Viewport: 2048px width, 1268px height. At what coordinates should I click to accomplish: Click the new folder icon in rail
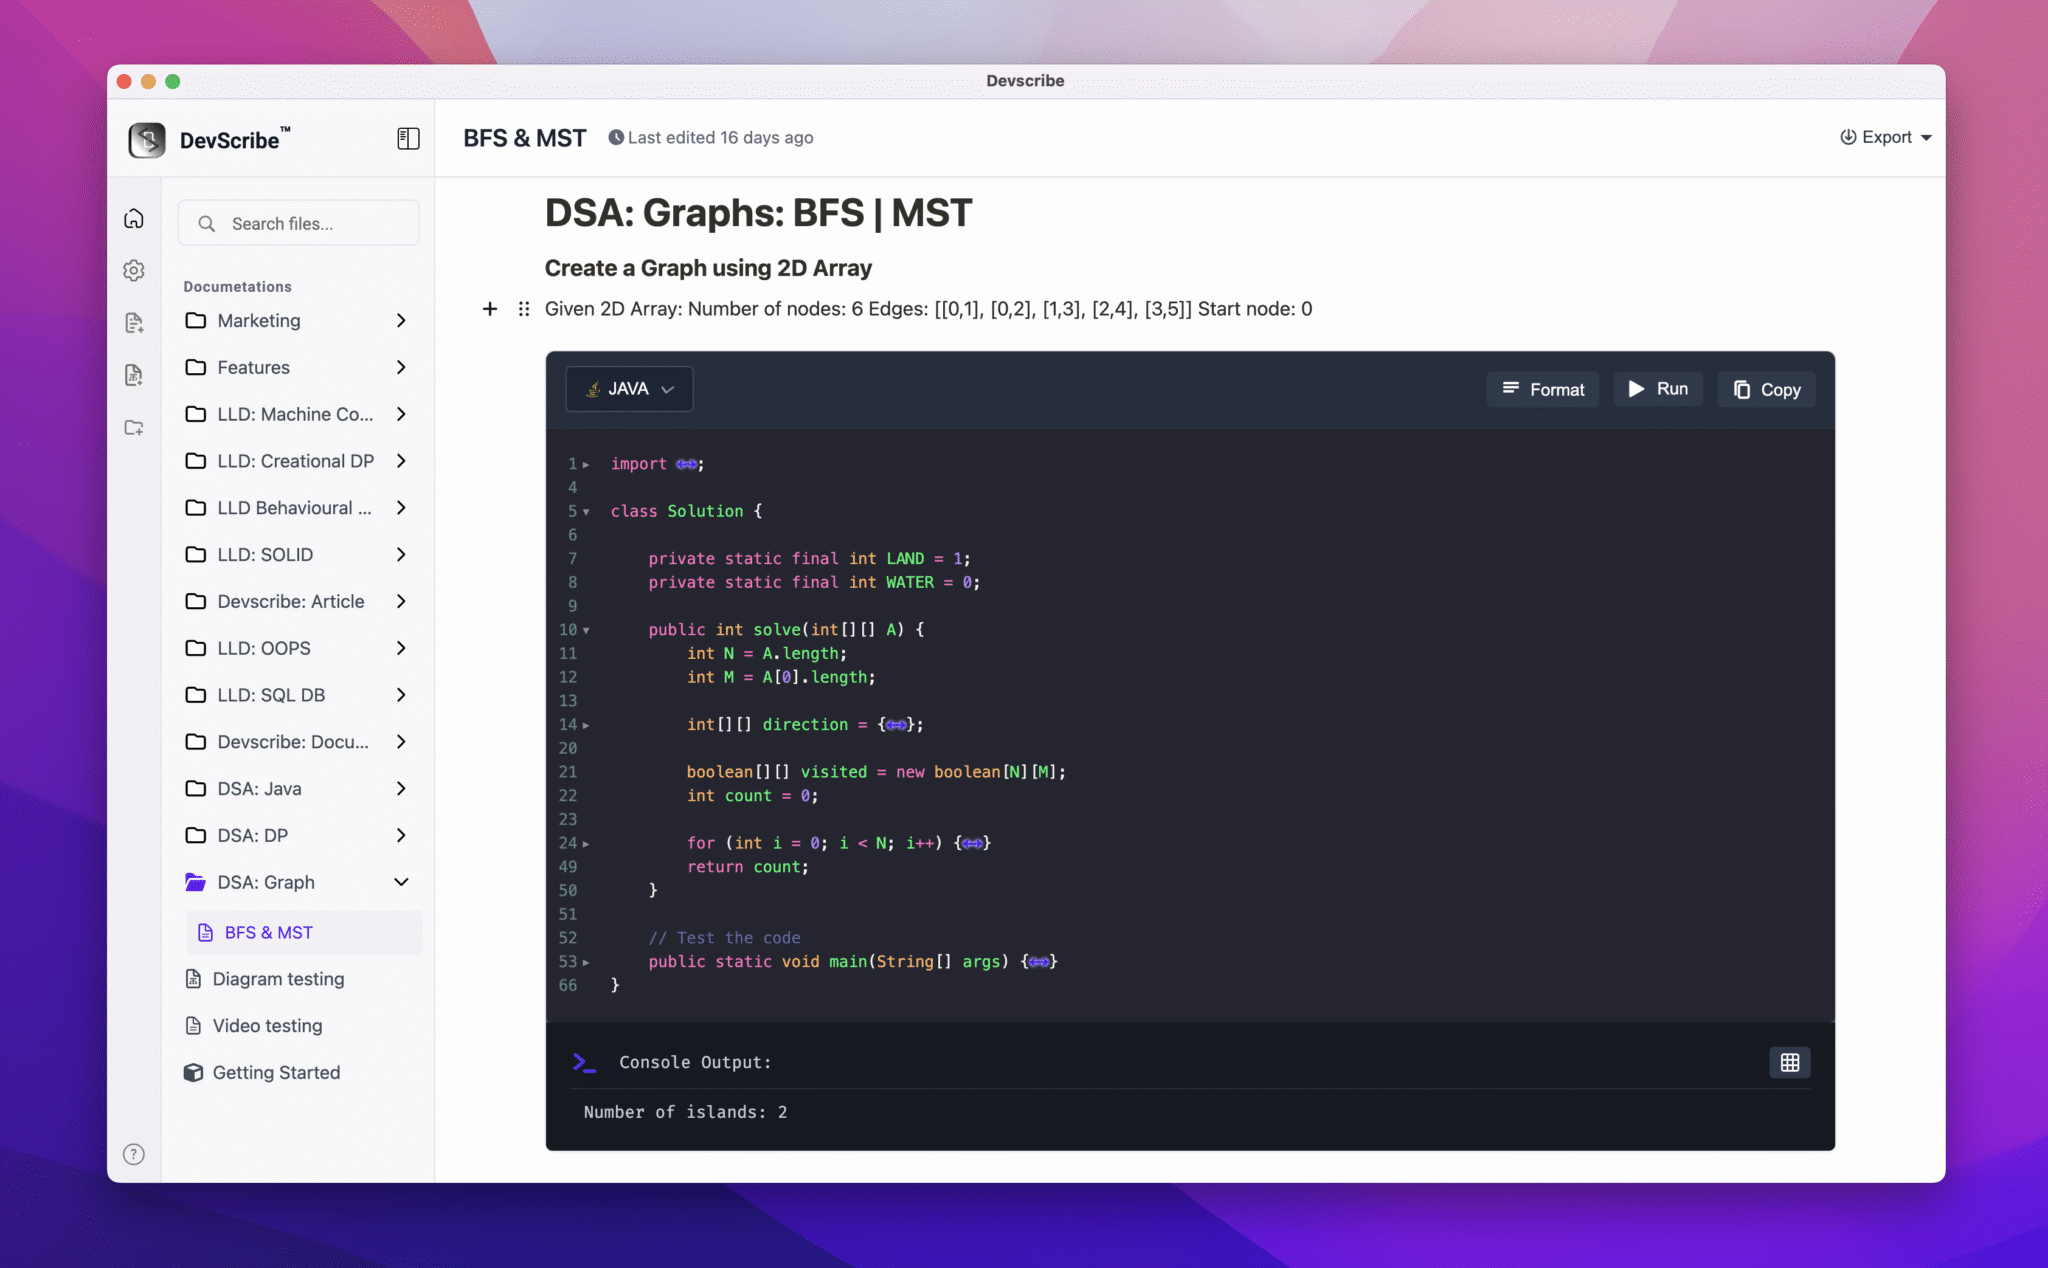pyautogui.click(x=134, y=428)
